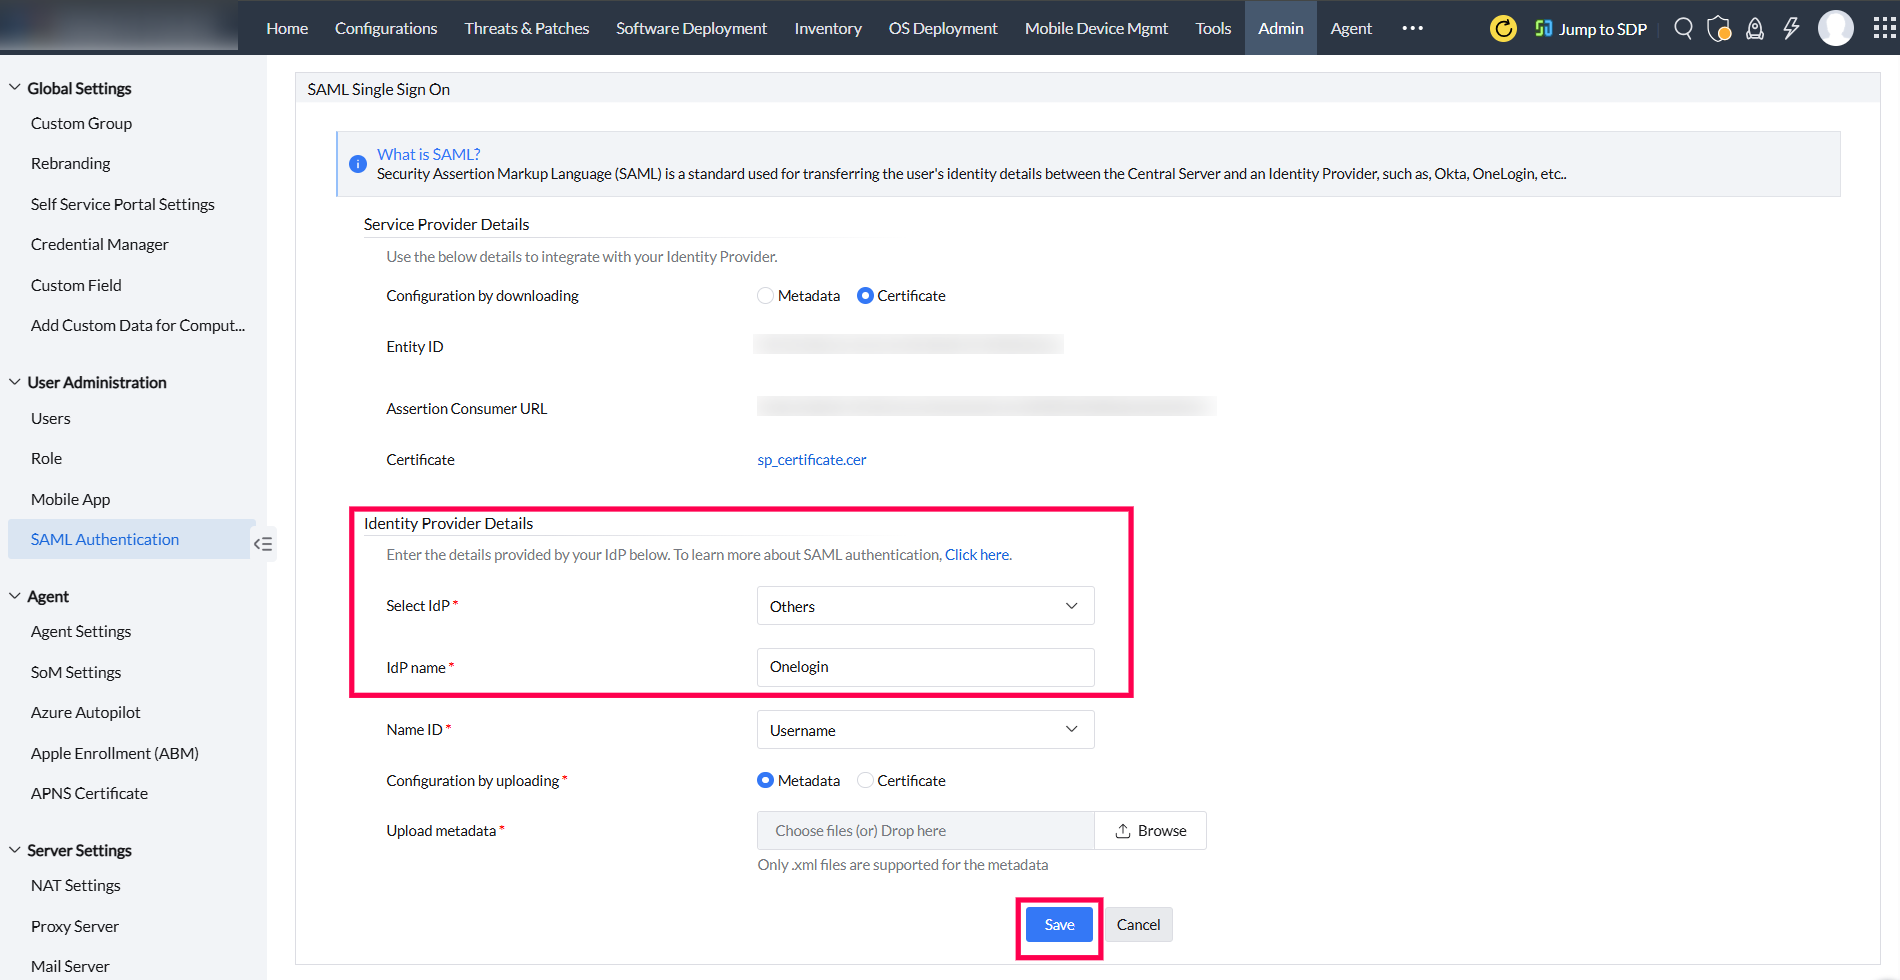Viewport: 1900px width, 980px height.
Task: Open the What is SAML? link
Action: point(428,154)
